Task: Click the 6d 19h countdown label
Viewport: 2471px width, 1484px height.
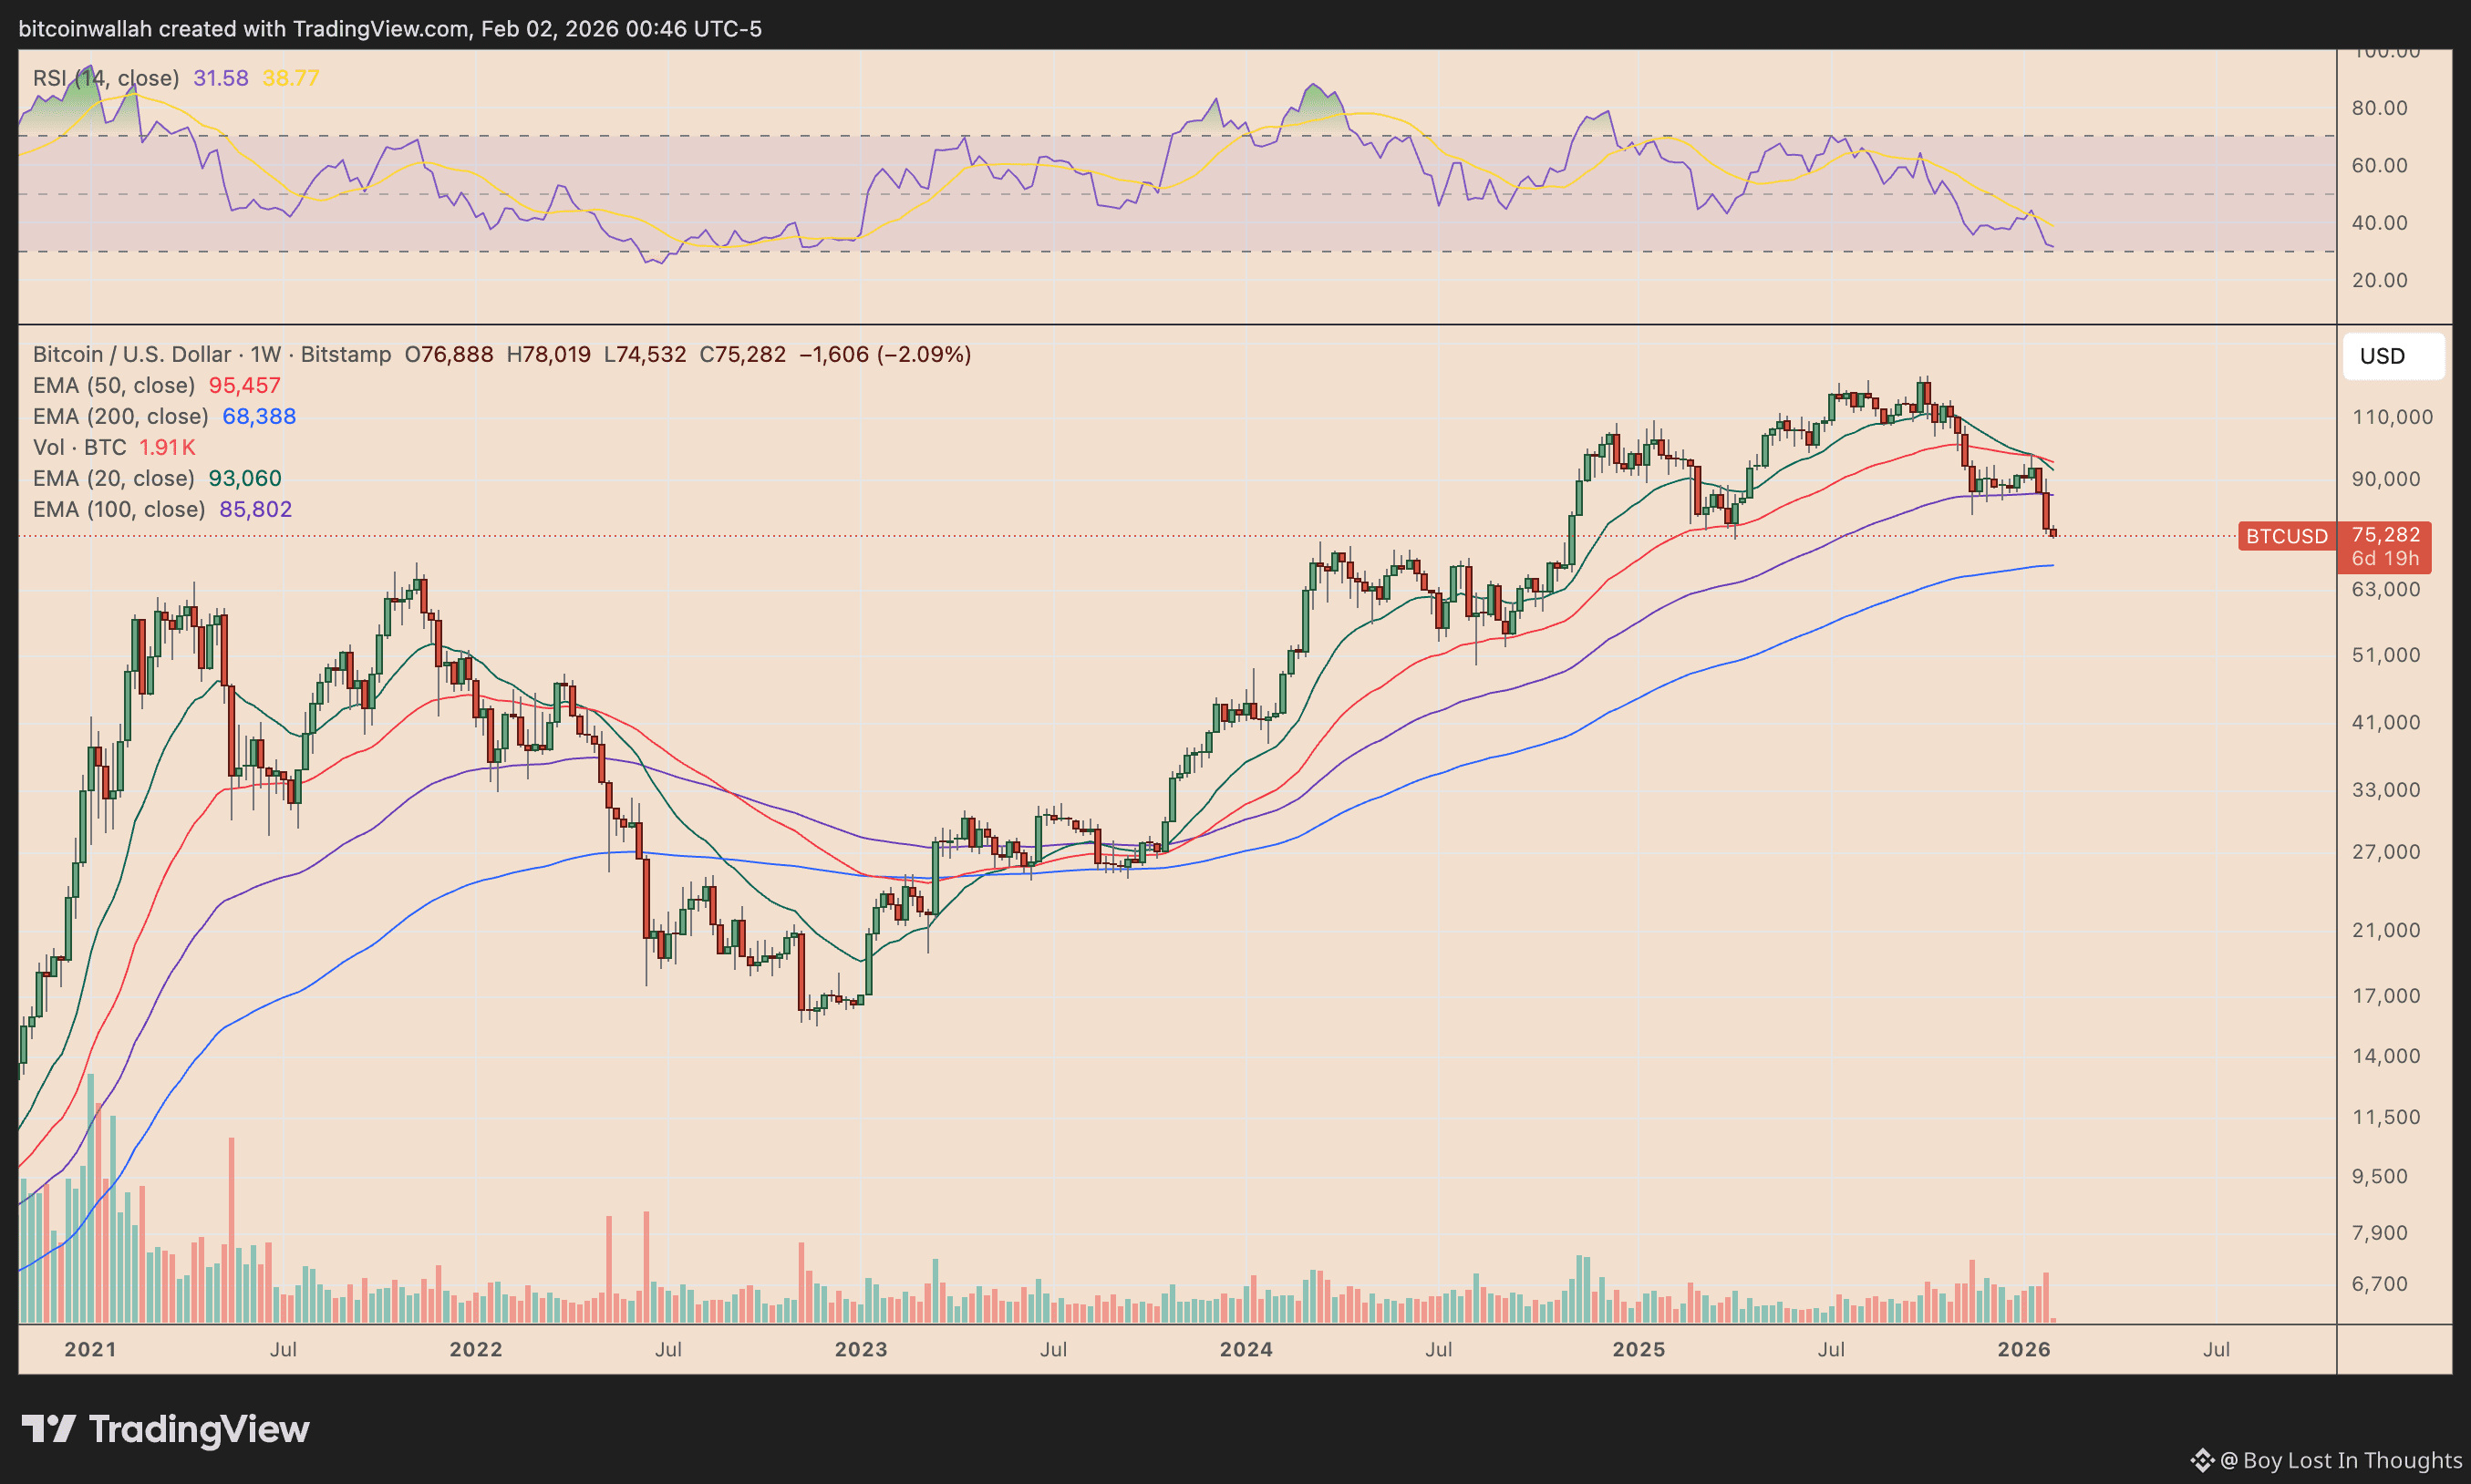Action: [x=2384, y=558]
